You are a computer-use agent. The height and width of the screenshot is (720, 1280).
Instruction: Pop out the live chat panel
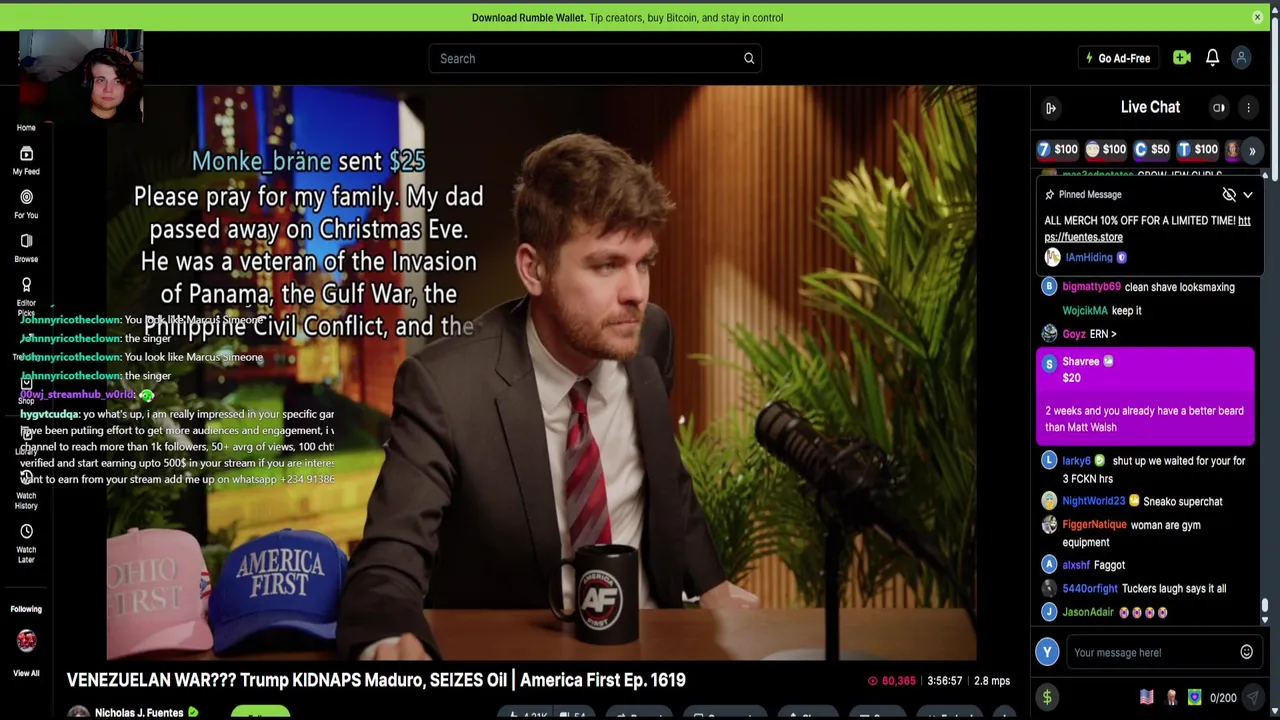coord(1051,108)
